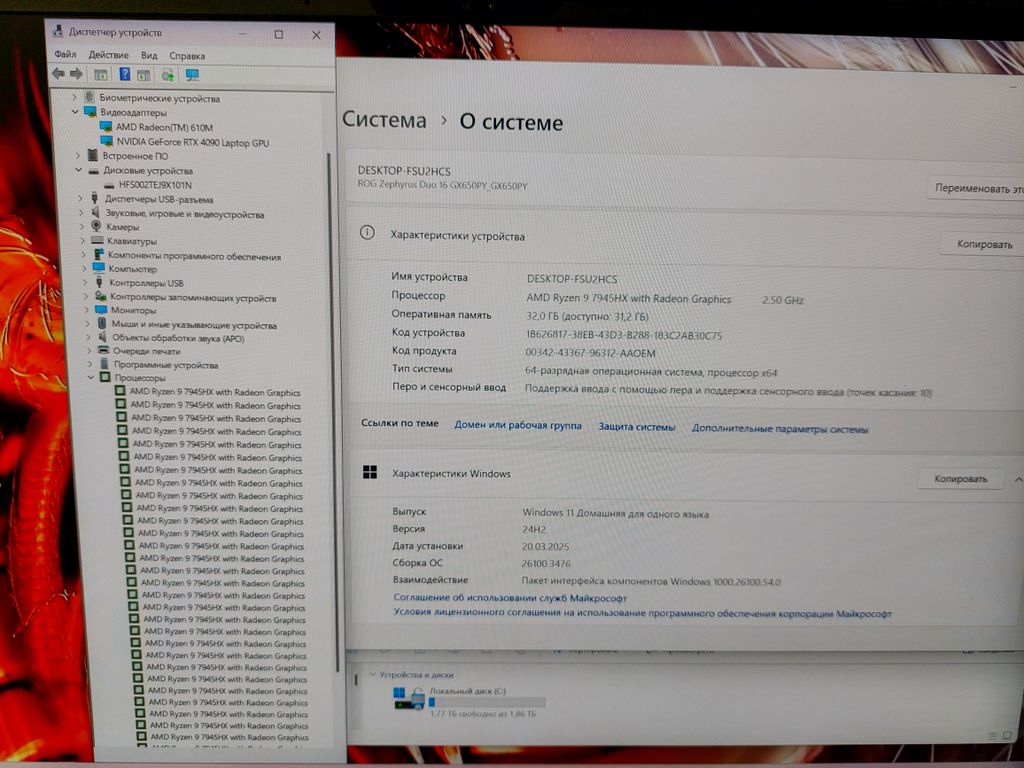Click the 32,0 ГБ memory value

tap(587, 317)
